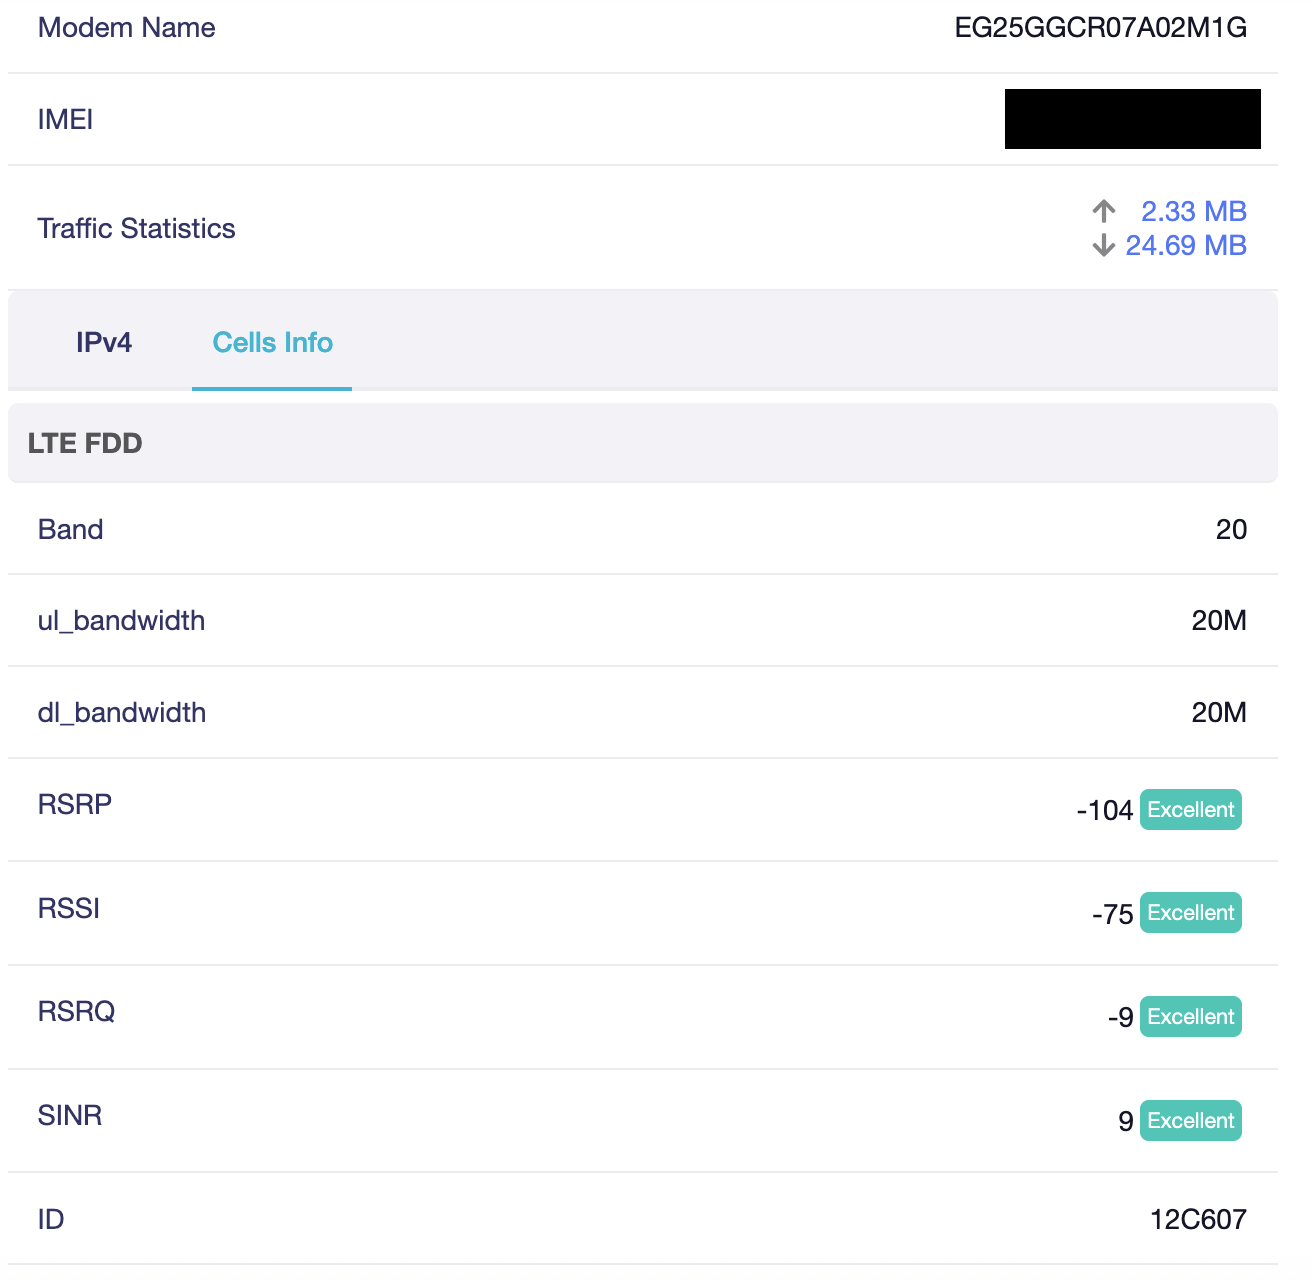Image resolution: width=1312 pixels, height=1280 pixels.
Task: Click the Excellent badge next to RSSI
Action: [1190, 913]
